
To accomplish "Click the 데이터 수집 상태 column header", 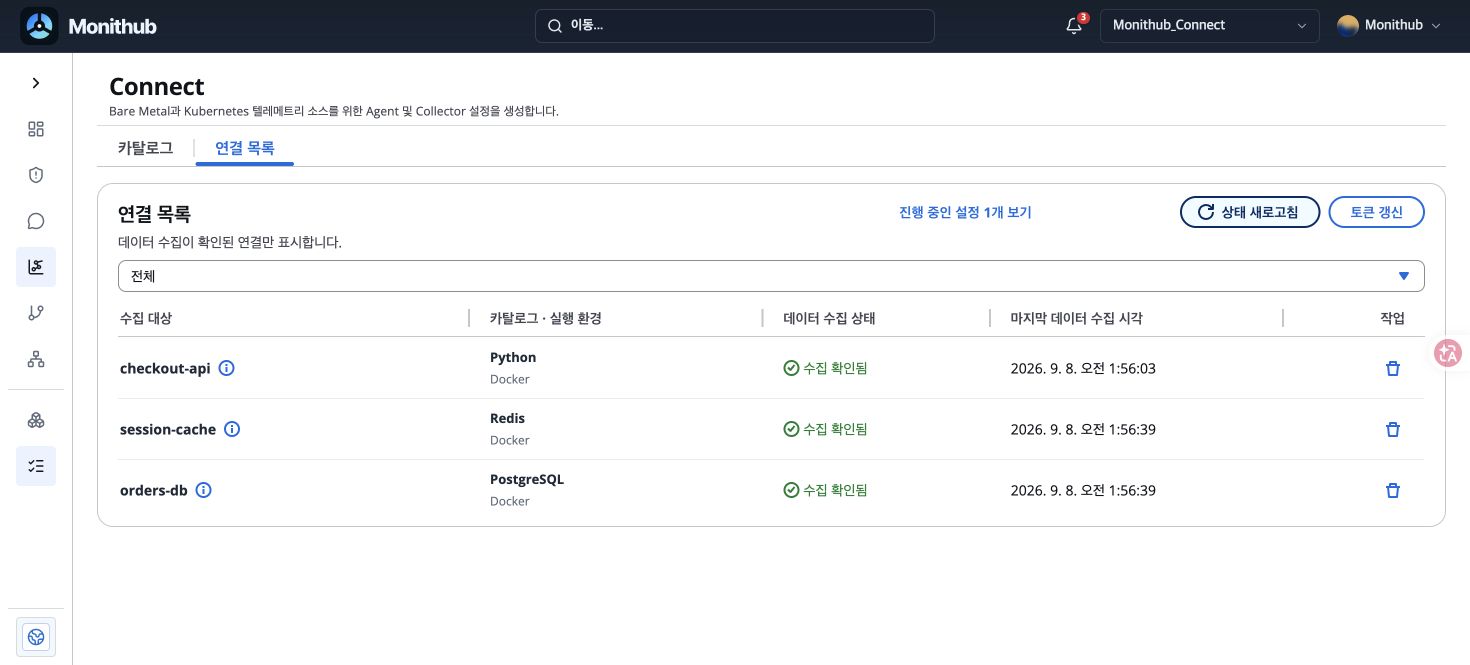I will point(830,318).
